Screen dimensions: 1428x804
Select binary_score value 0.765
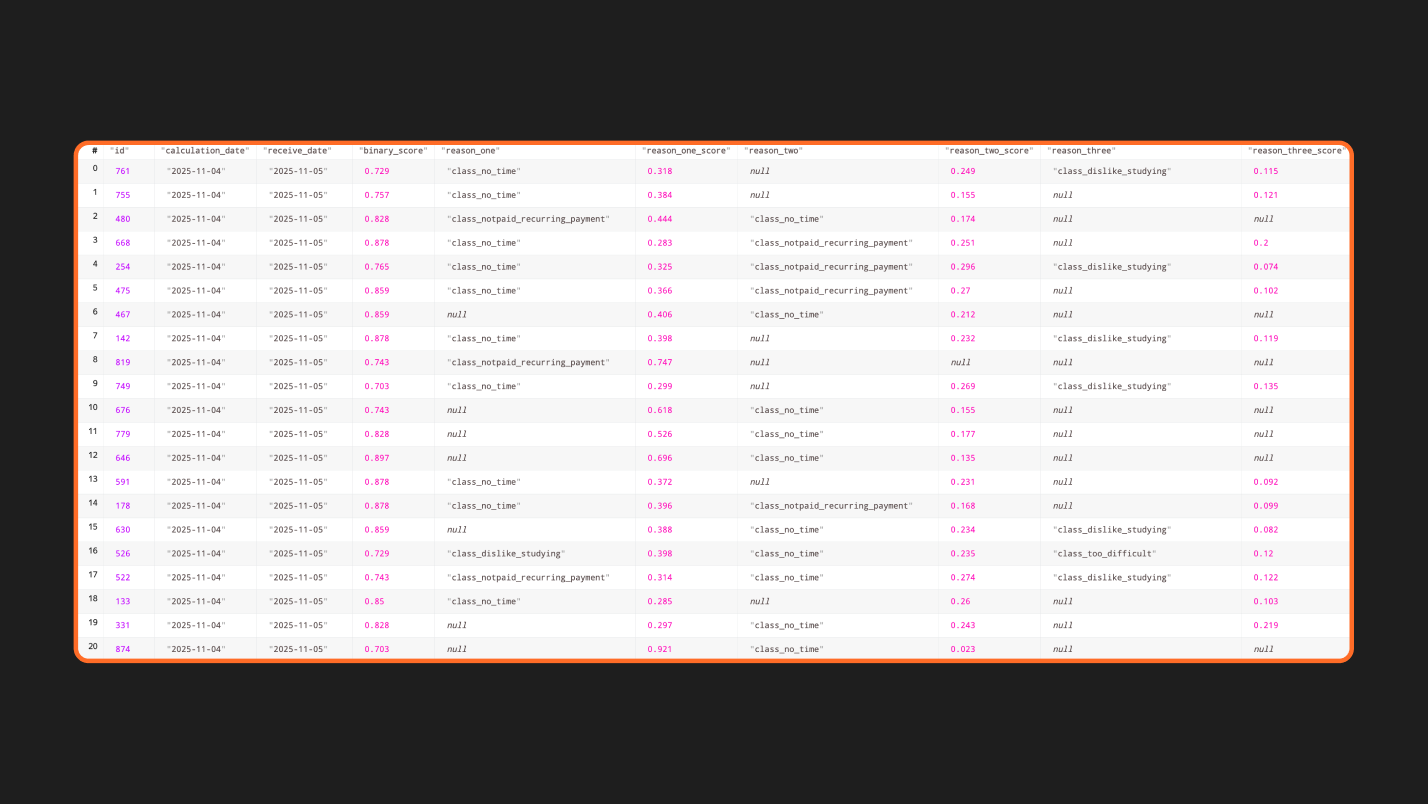pos(377,267)
